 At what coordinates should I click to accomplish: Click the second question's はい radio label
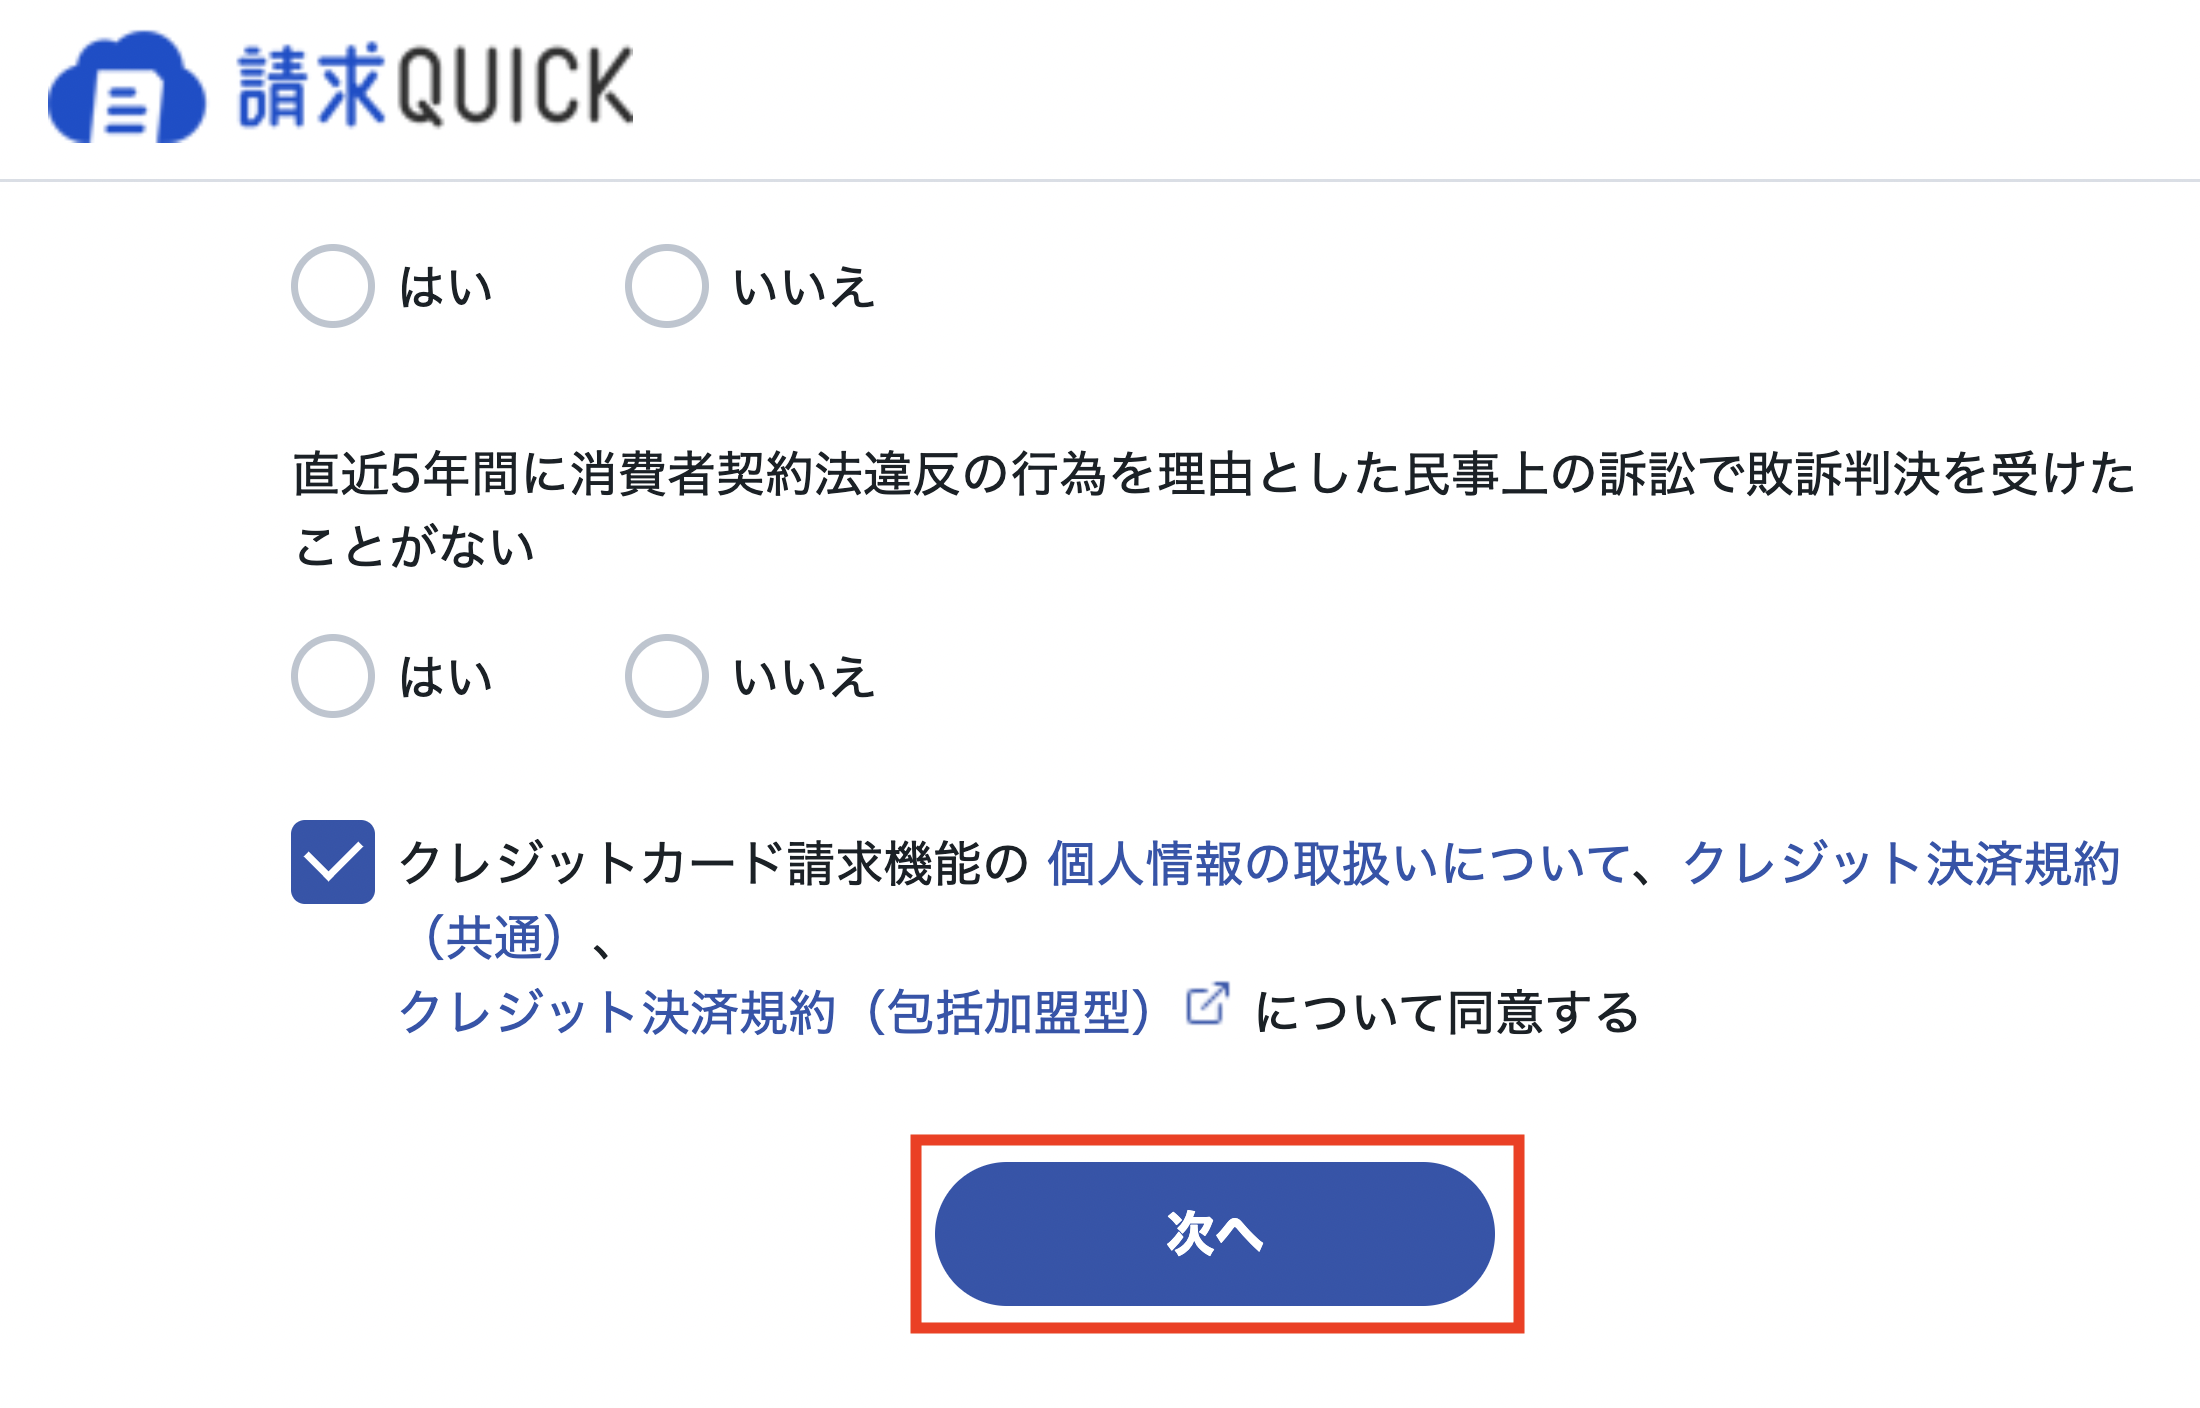(444, 676)
